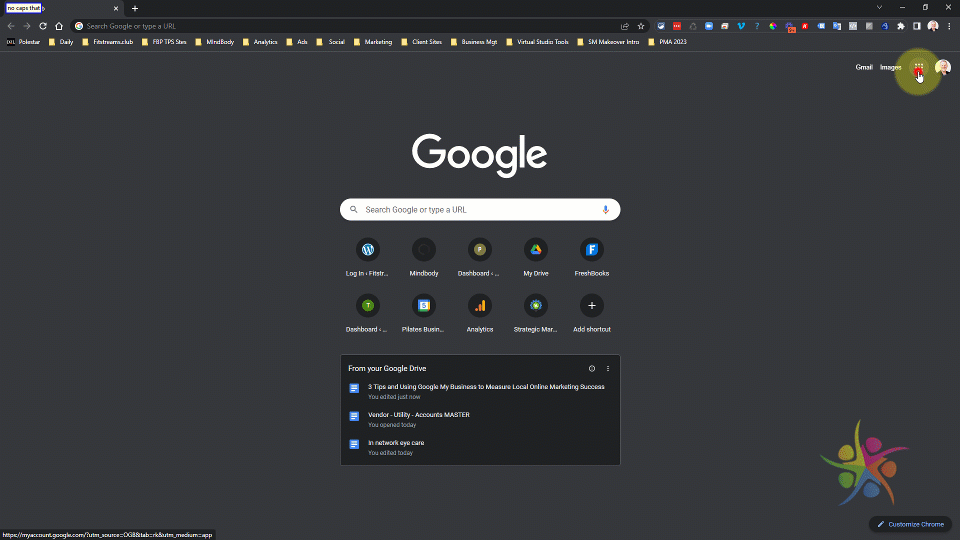
Task: Click the Vimeo extension icon
Action: [741, 26]
